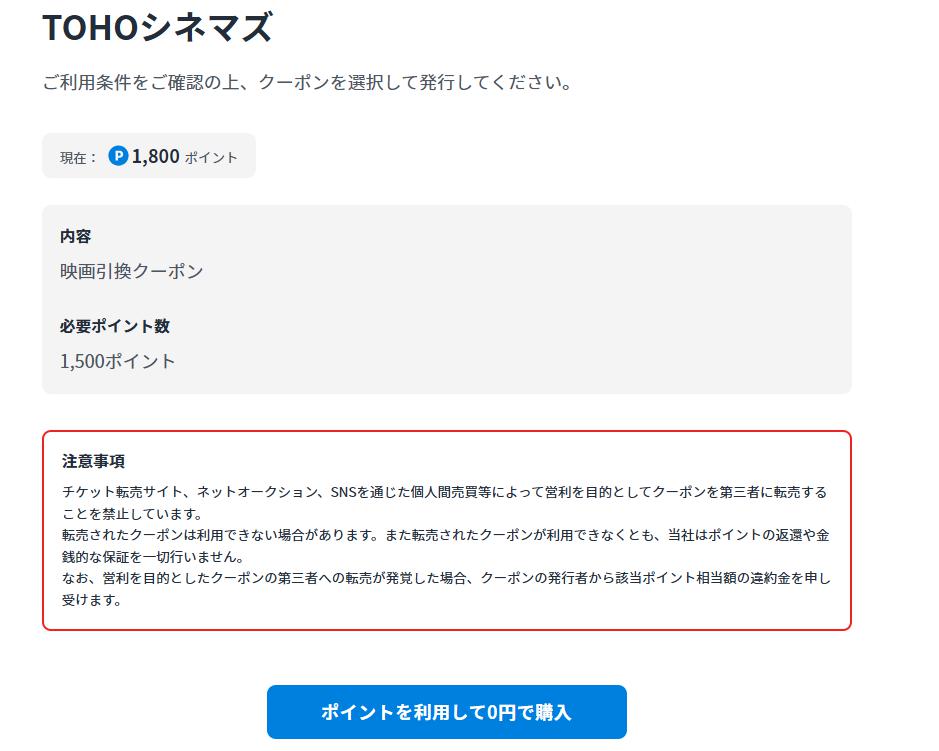The height and width of the screenshot is (751, 939).
Task: Click the red-bordered notice box
Action: [x=447, y=531]
